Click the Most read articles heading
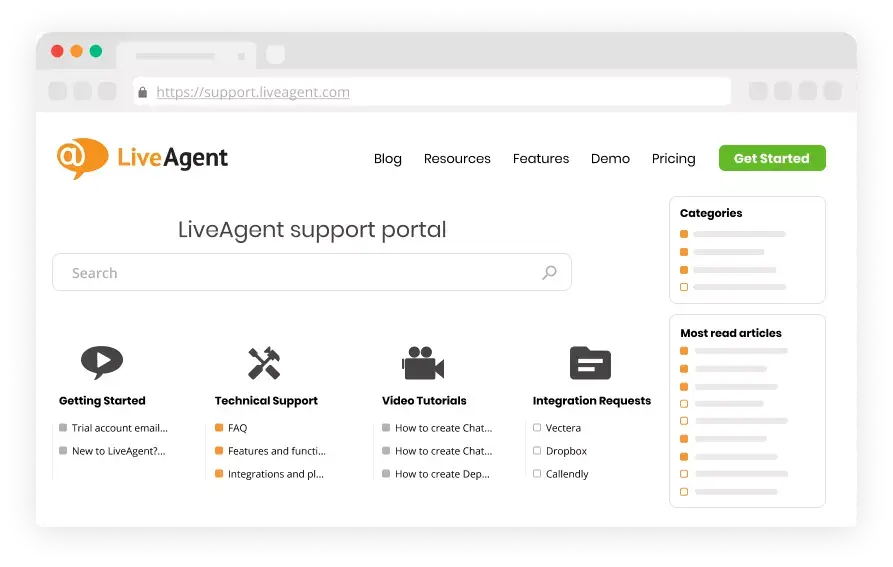Screen dimensions: 893x567 [x=731, y=333]
